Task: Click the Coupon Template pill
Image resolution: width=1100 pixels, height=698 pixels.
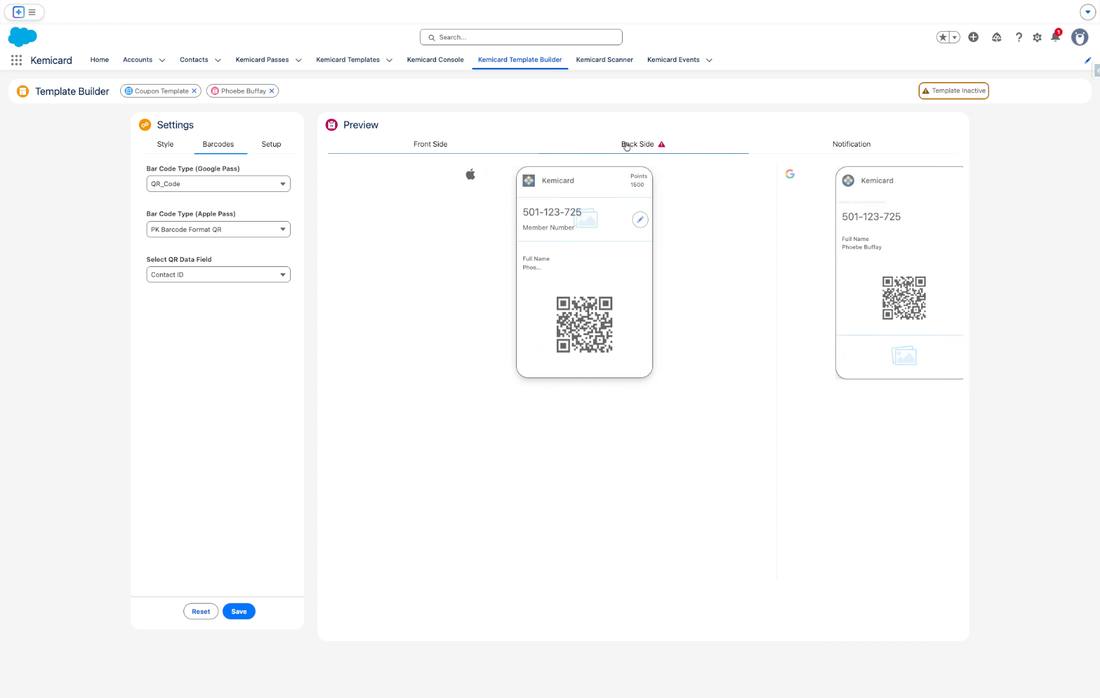Action: pos(161,91)
